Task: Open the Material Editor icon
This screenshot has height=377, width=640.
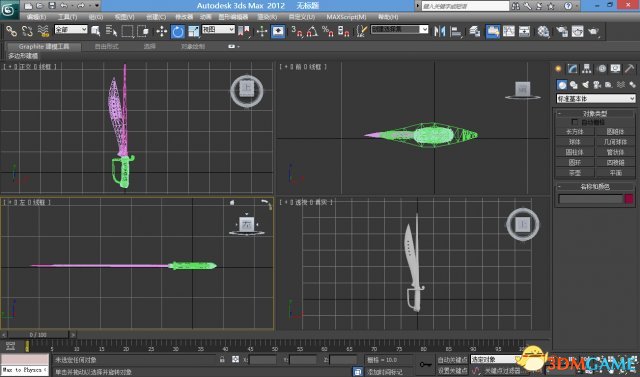Action: point(543,31)
